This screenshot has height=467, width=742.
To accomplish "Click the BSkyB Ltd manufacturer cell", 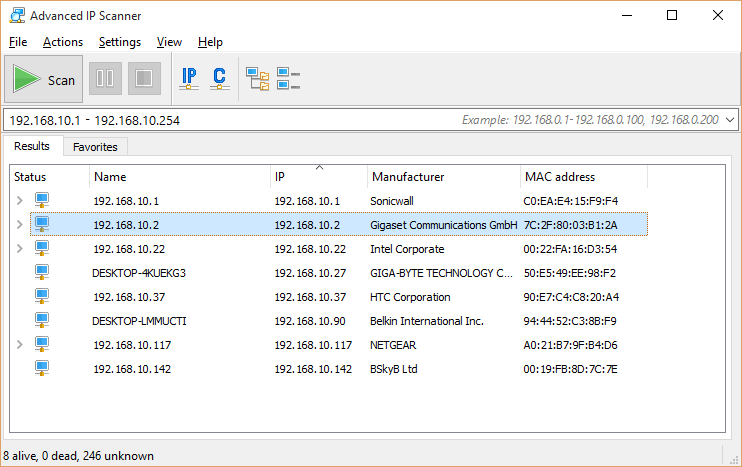I will (394, 369).
